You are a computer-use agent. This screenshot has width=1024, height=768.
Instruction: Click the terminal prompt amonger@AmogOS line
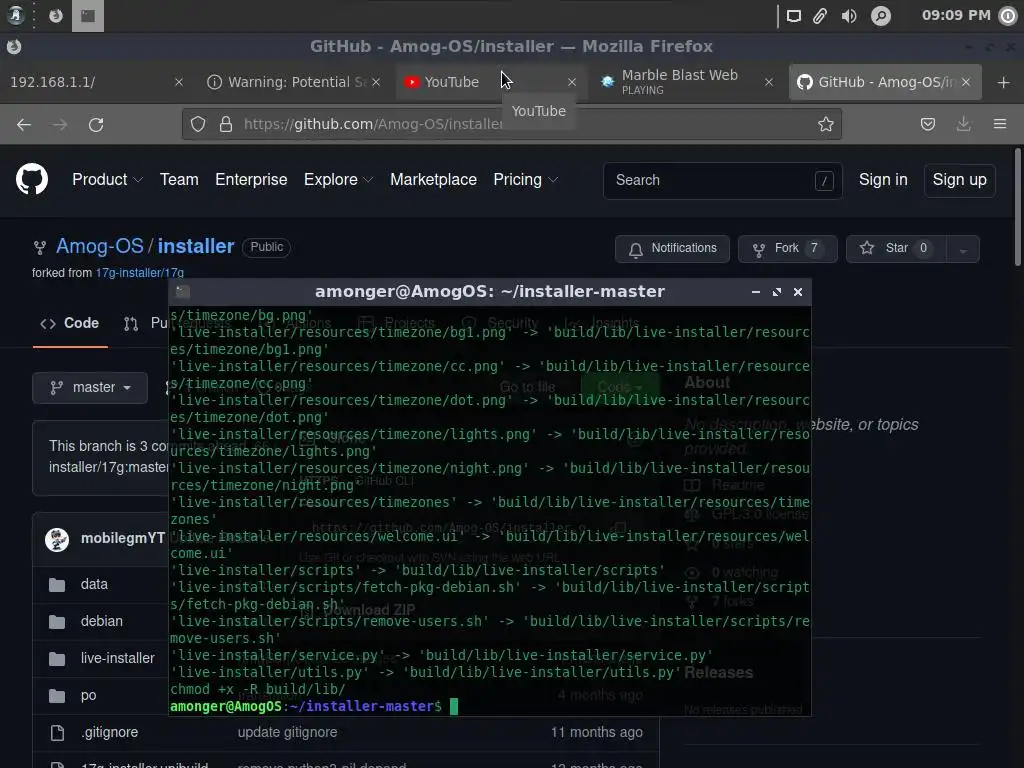(x=313, y=707)
